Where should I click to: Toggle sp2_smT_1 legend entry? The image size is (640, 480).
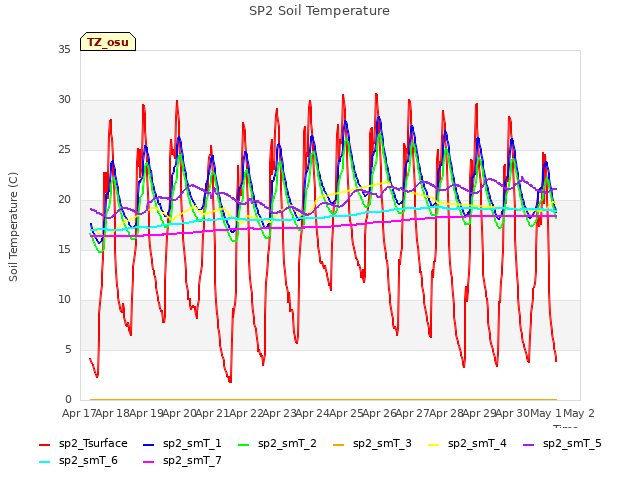click(182, 443)
